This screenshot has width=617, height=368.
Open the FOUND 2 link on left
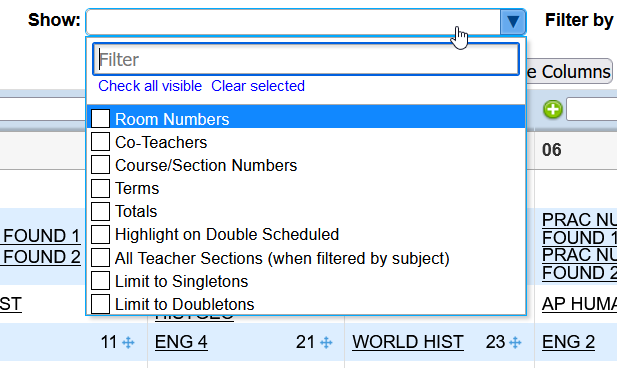[41, 257]
